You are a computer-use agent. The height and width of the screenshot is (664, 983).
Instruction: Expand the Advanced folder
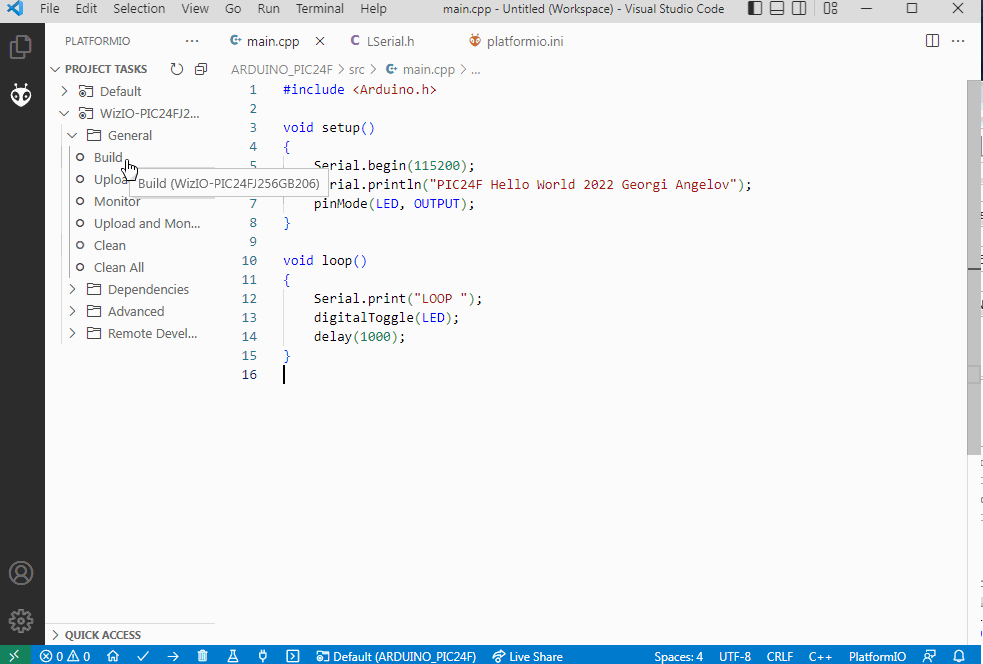tap(72, 311)
